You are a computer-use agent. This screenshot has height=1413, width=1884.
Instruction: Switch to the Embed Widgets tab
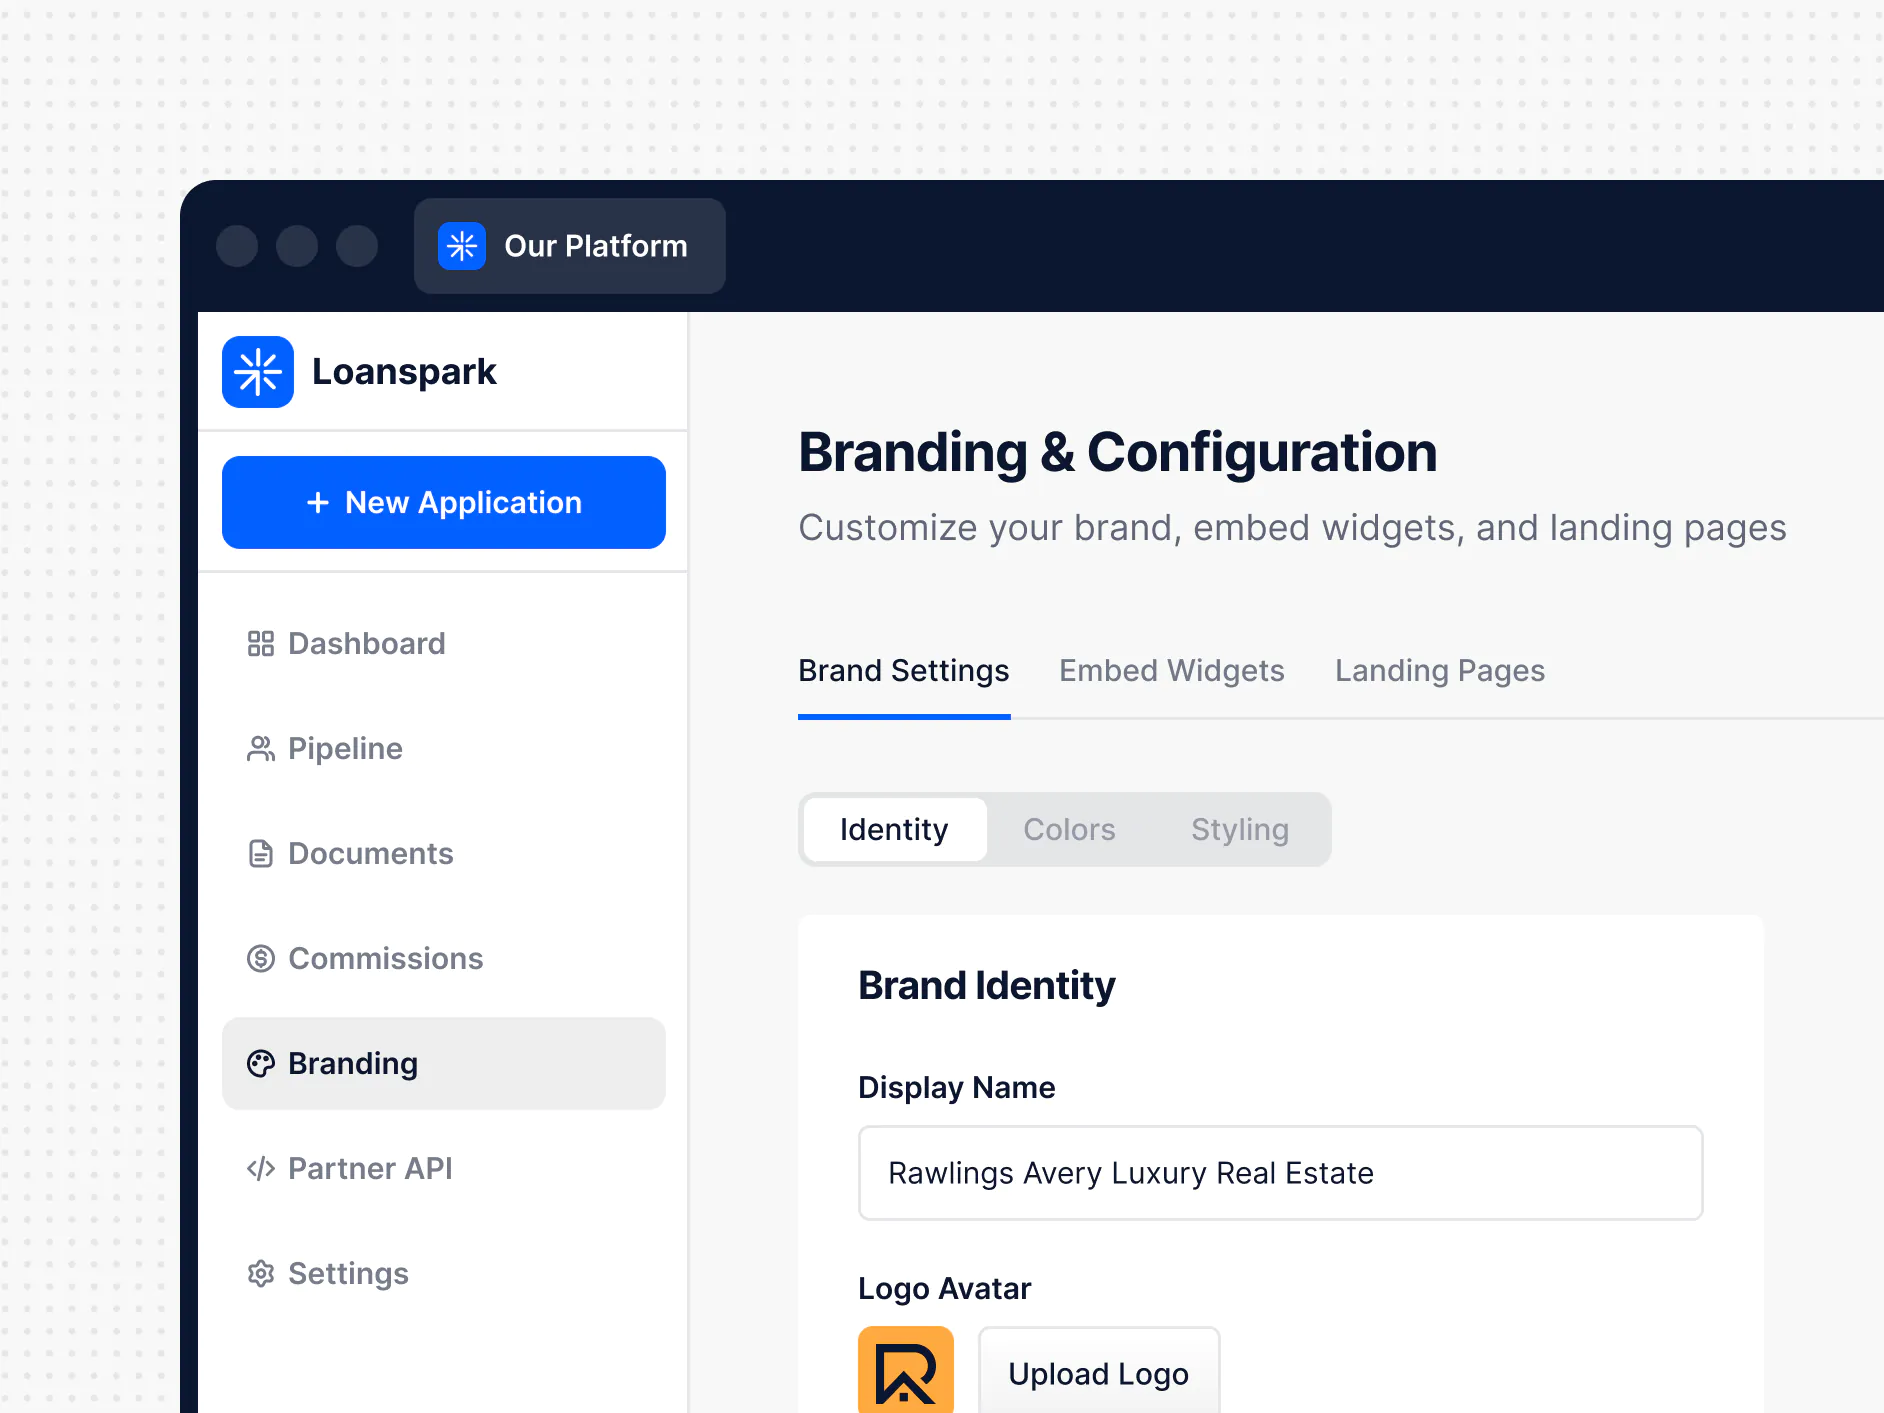(1172, 671)
